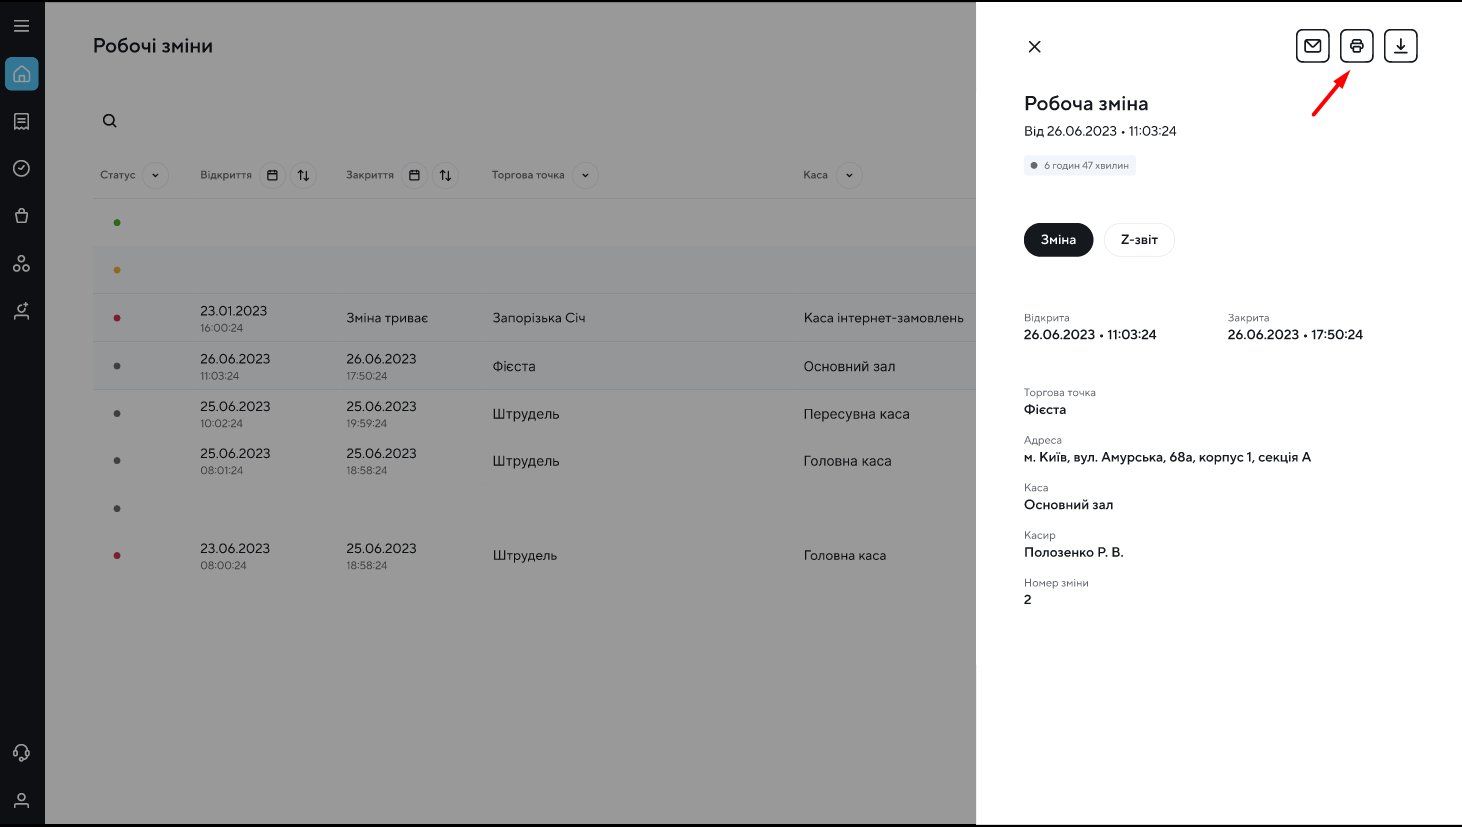Toggle sort order for Відкриття column
The height and width of the screenshot is (827, 1462).
tap(303, 175)
